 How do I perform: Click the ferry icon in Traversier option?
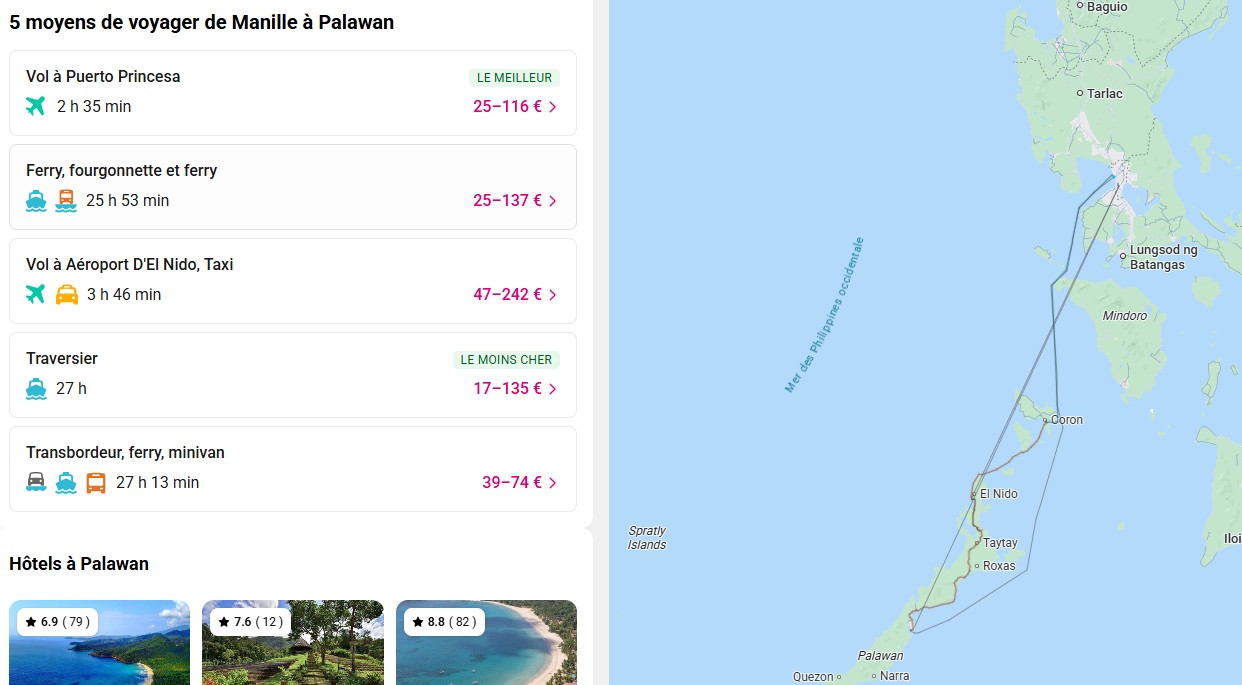coord(36,388)
